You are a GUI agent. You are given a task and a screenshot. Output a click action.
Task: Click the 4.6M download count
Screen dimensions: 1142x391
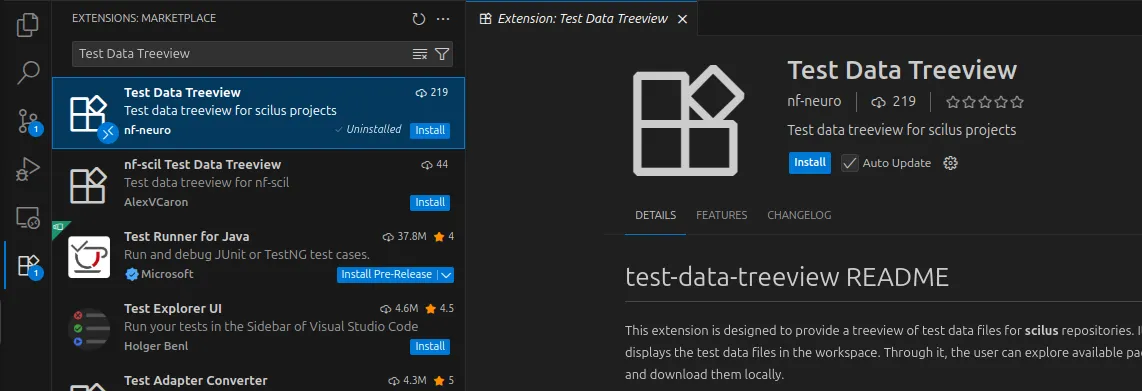(400, 309)
